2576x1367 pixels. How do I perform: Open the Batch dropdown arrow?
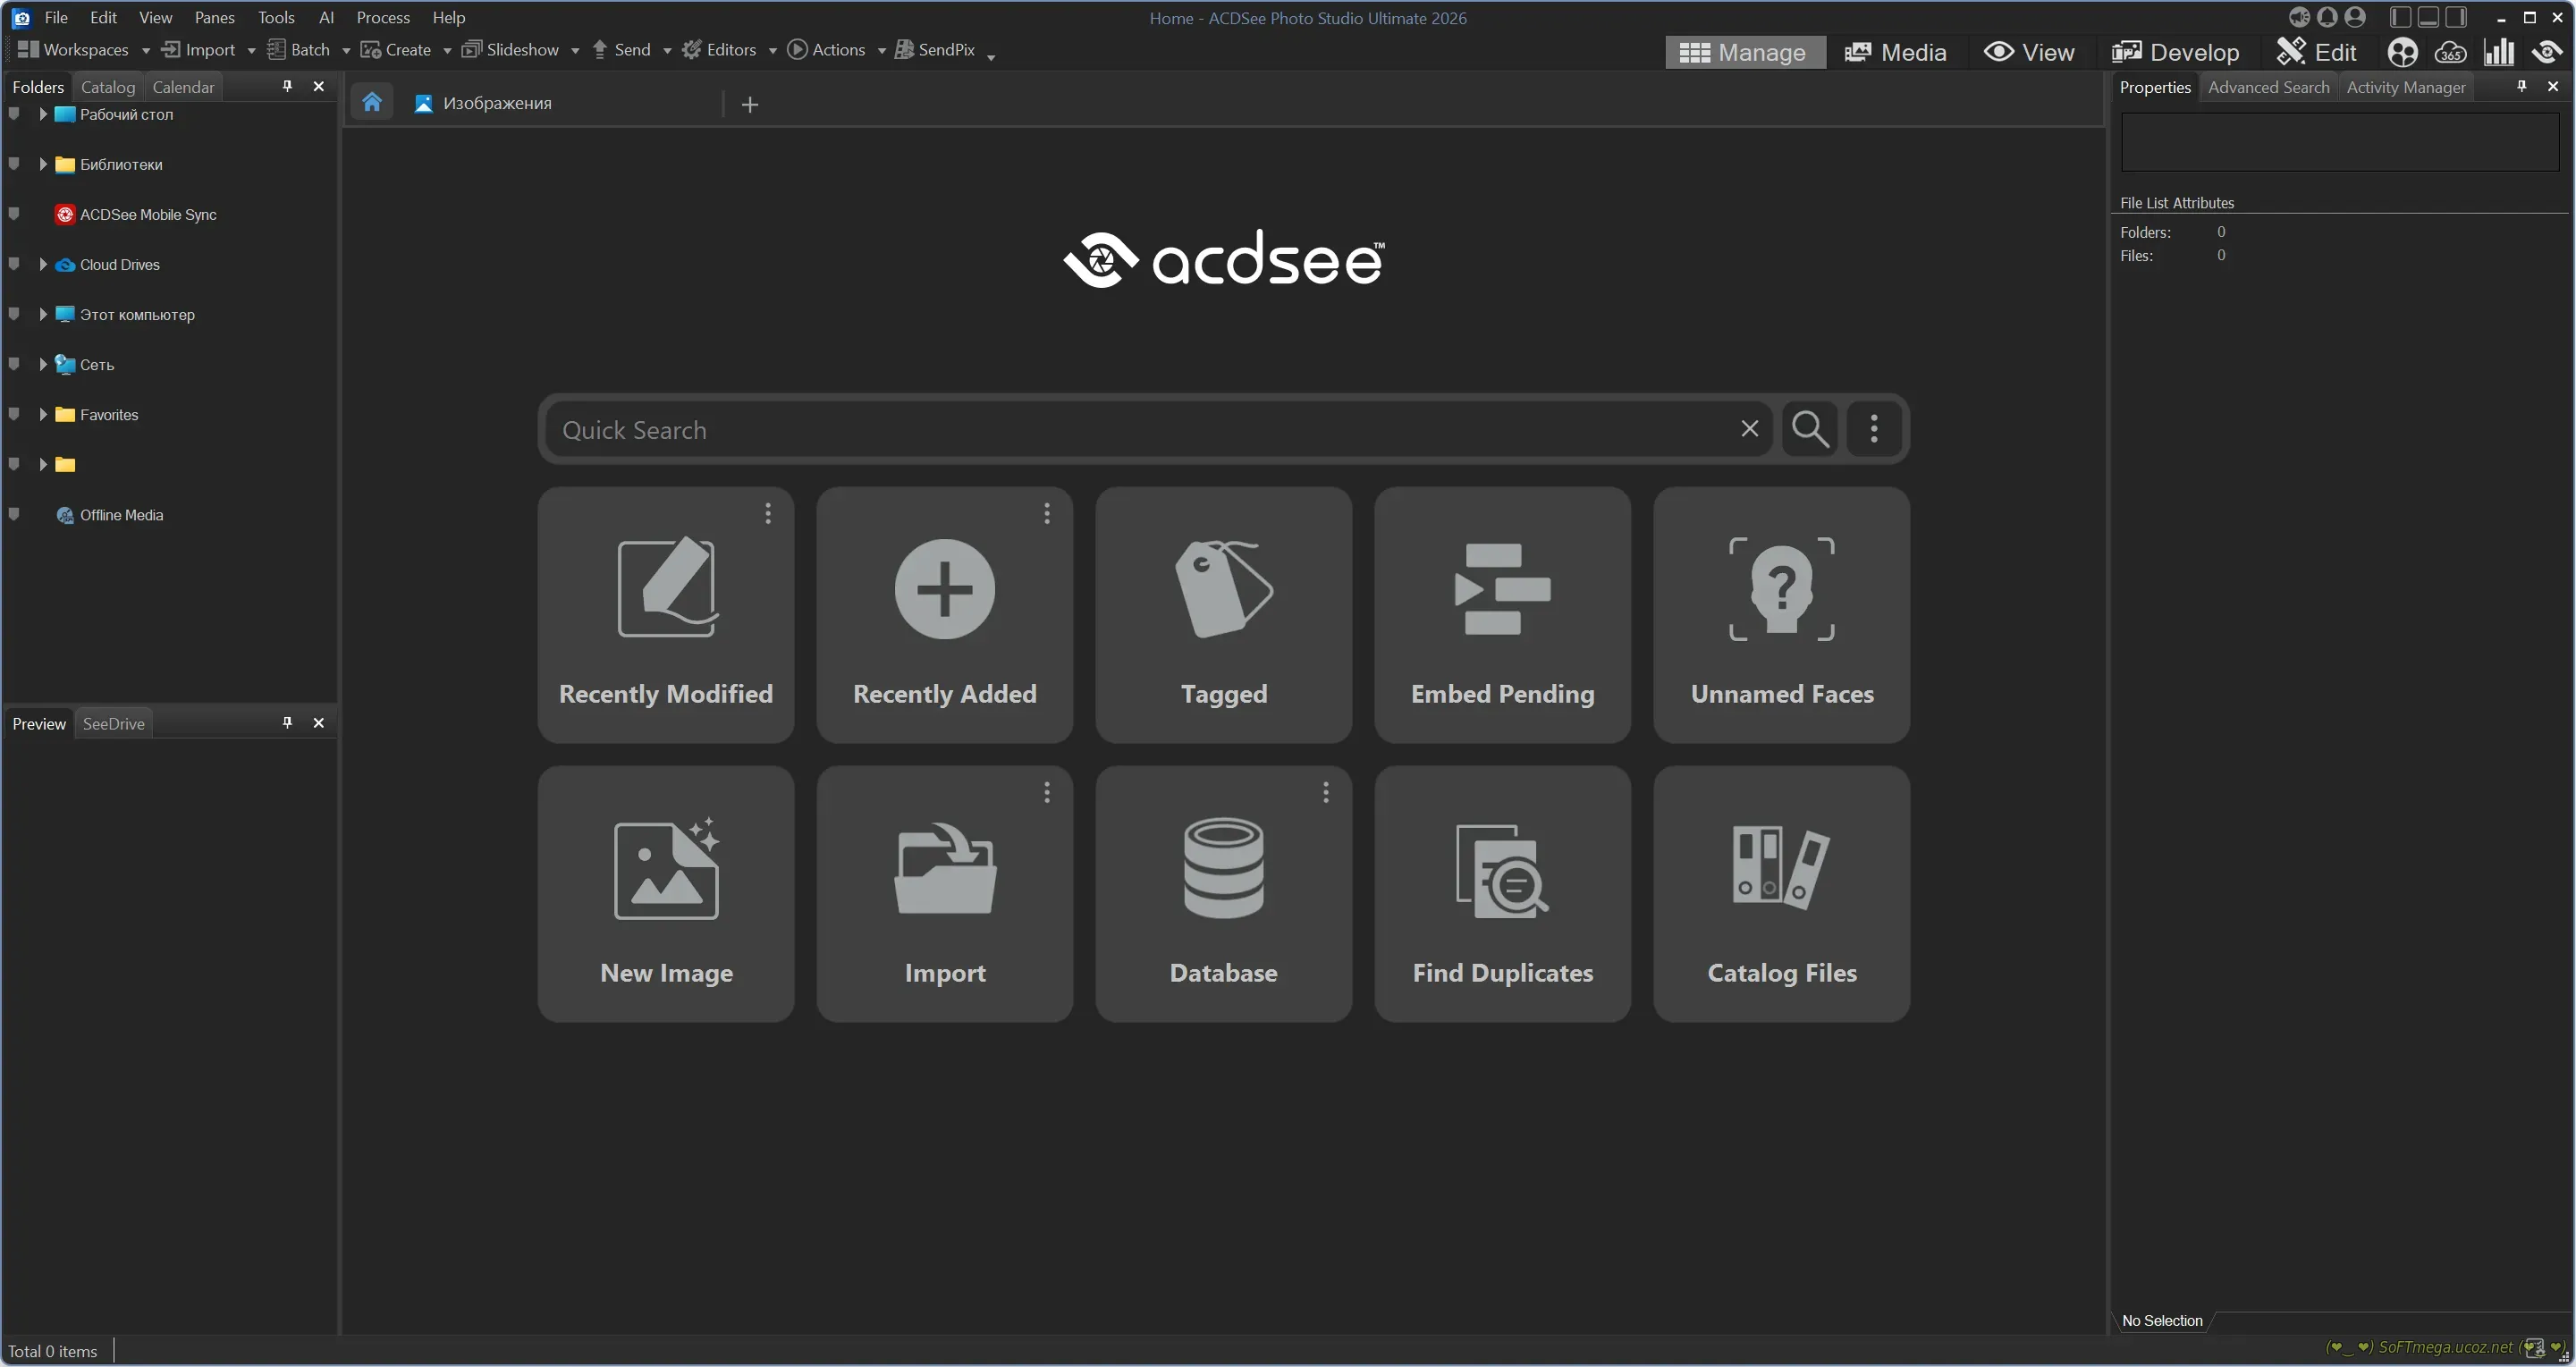pos(346,50)
